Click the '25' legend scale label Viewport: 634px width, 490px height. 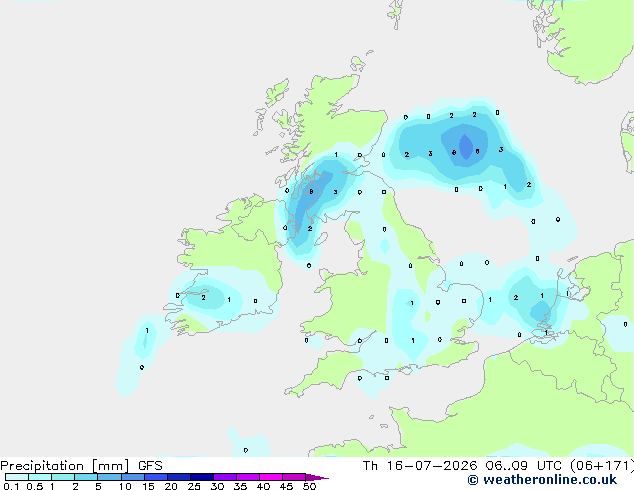click(x=194, y=486)
